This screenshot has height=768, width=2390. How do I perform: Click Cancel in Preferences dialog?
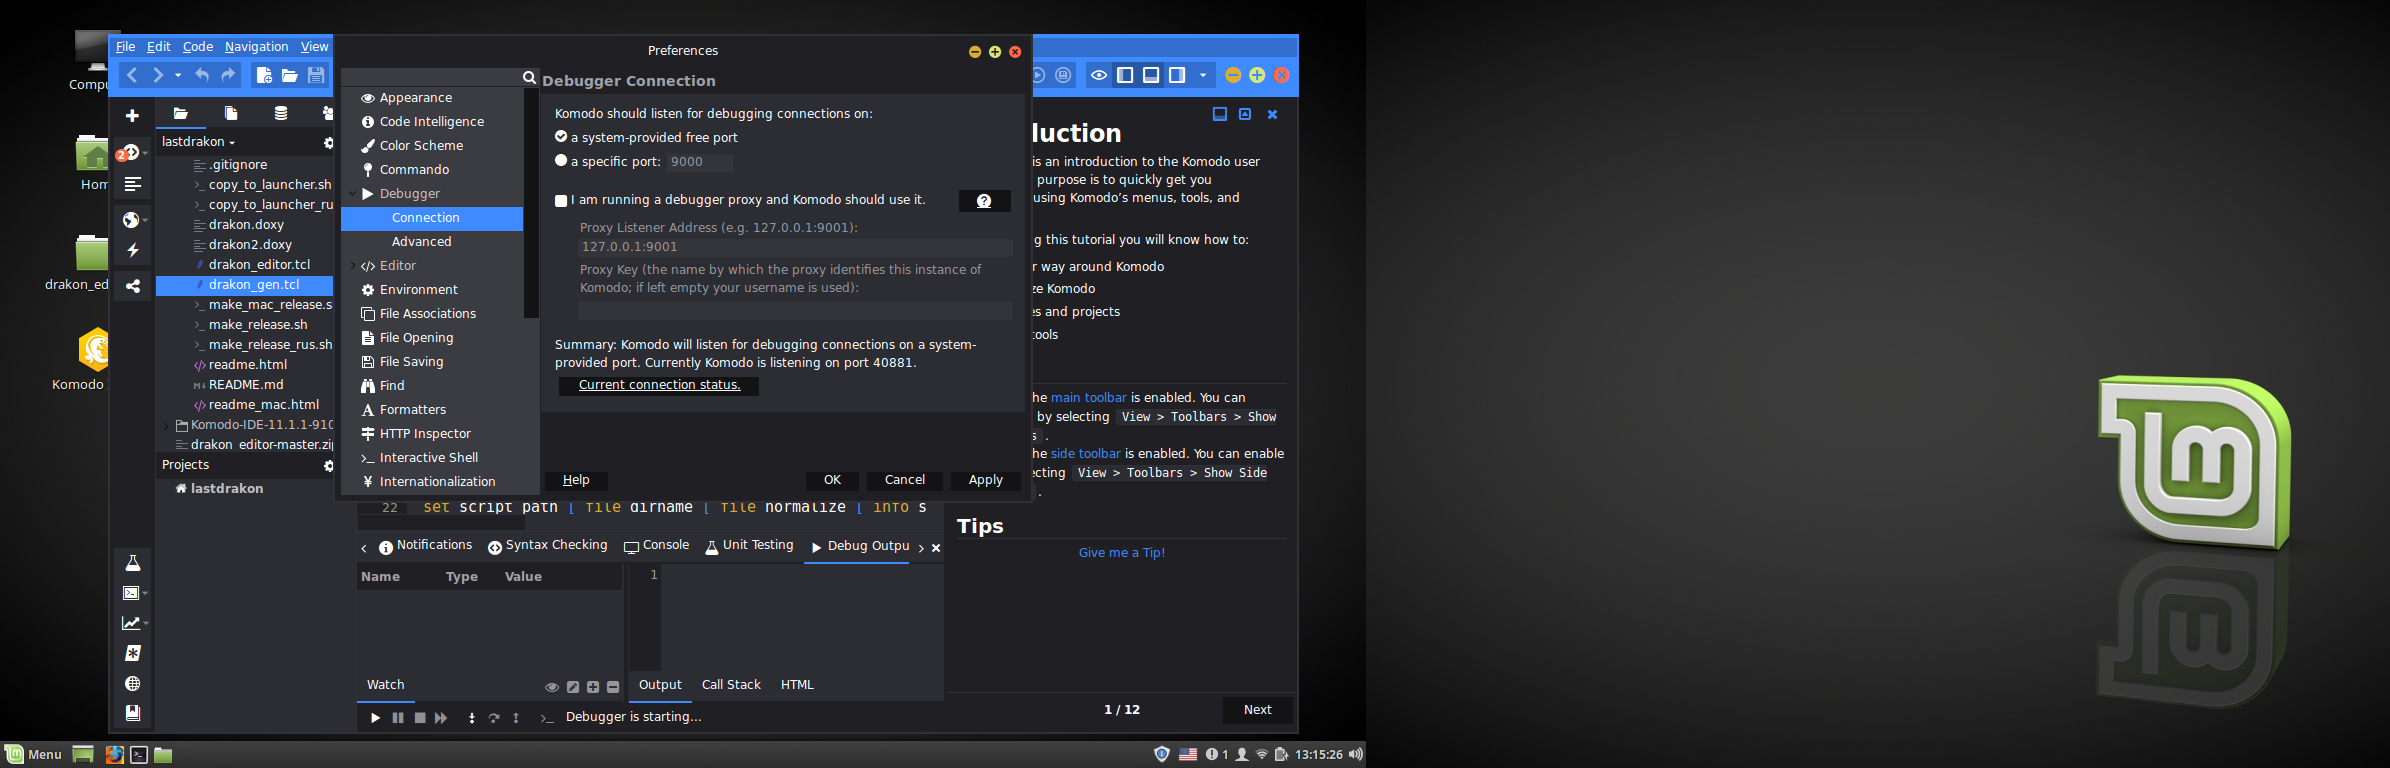coord(905,480)
